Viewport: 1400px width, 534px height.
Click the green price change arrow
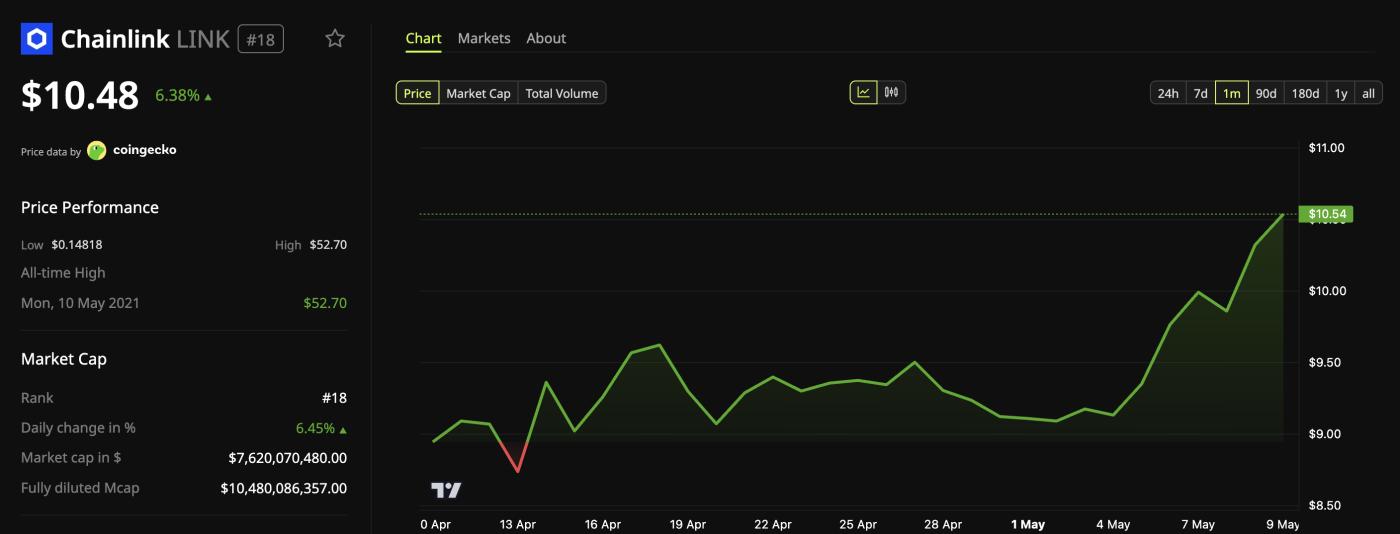pos(208,97)
